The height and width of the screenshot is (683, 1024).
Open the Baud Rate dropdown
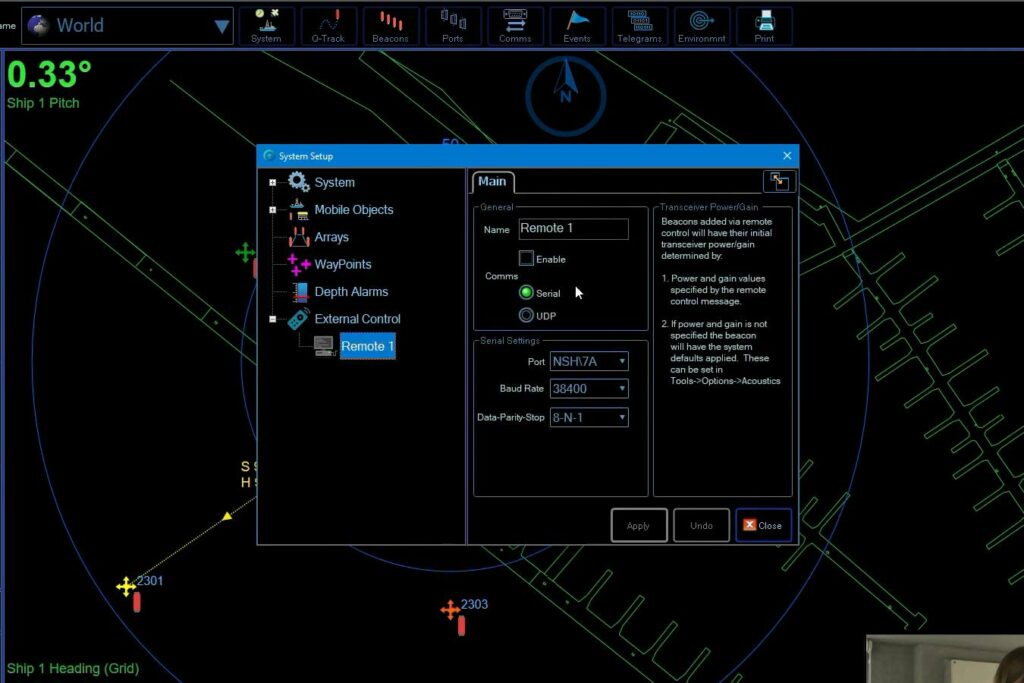coord(589,389)
